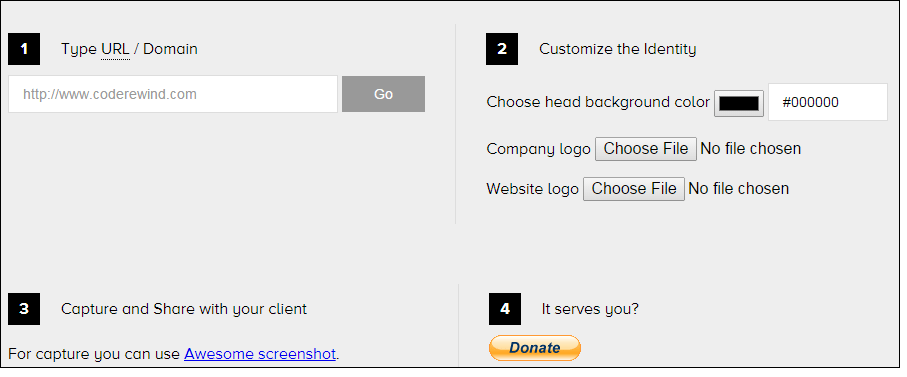Click the #000000 hex color field
This screenshot has height=377, width=907.
828,102
